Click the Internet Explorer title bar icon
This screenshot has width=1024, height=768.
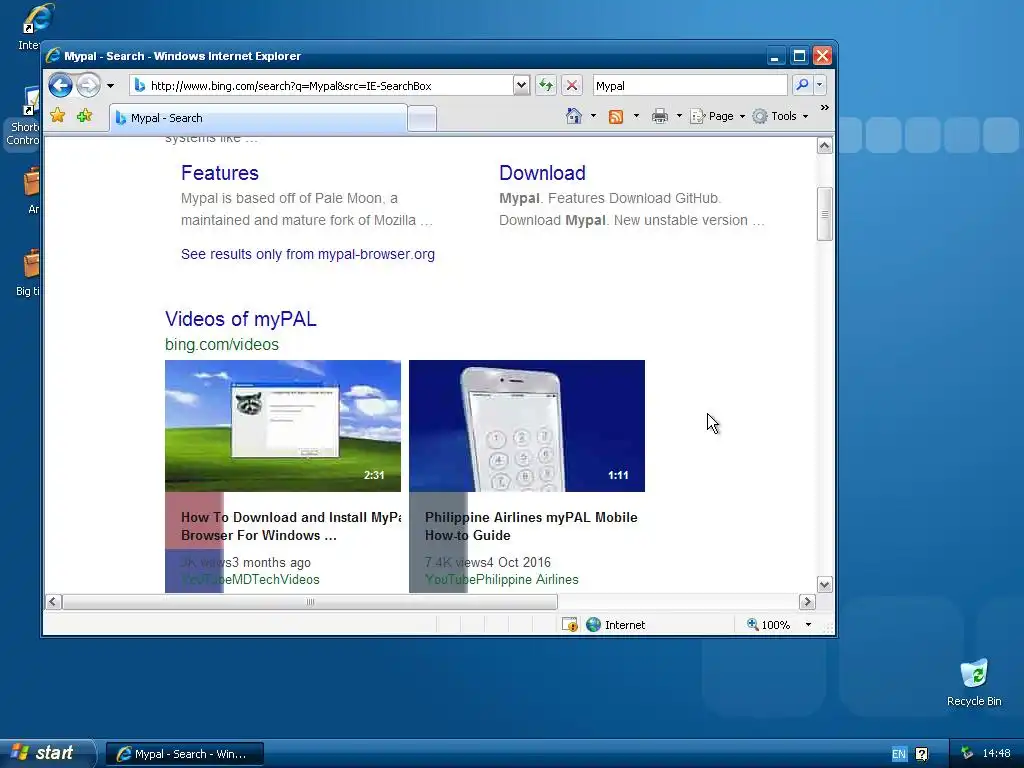54,56
